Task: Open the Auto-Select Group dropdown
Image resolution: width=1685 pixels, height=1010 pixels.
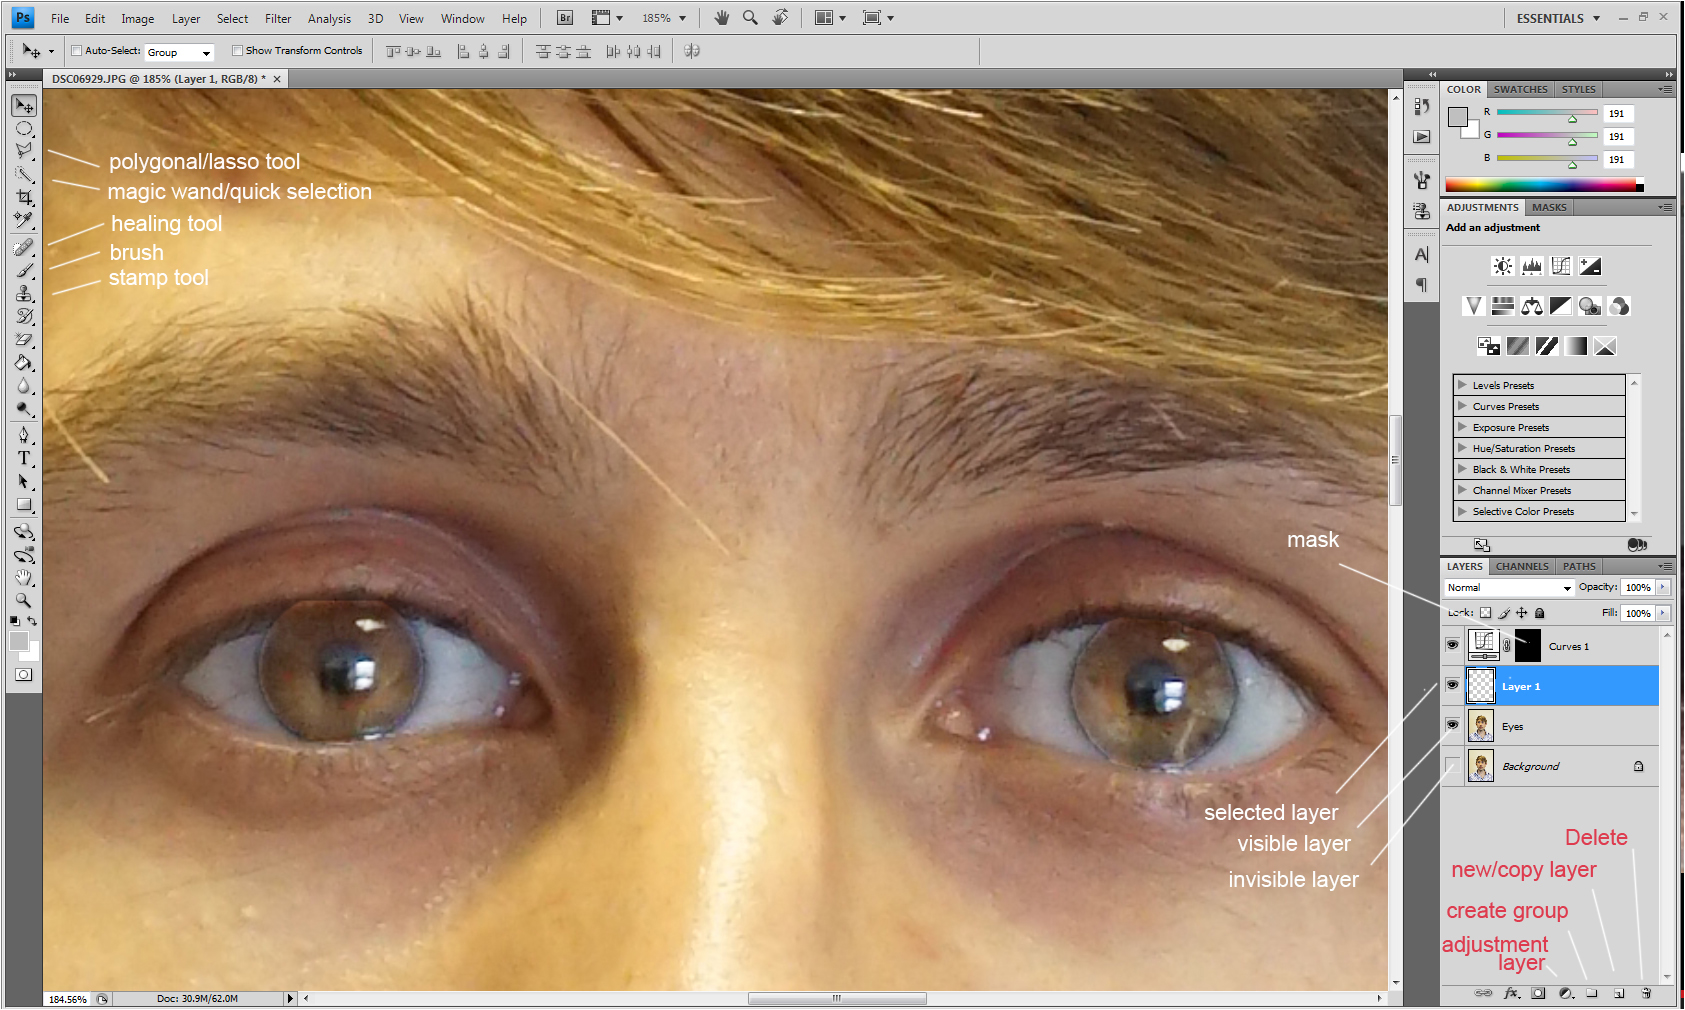Action: pyautogui.click(x=179, y=52)
